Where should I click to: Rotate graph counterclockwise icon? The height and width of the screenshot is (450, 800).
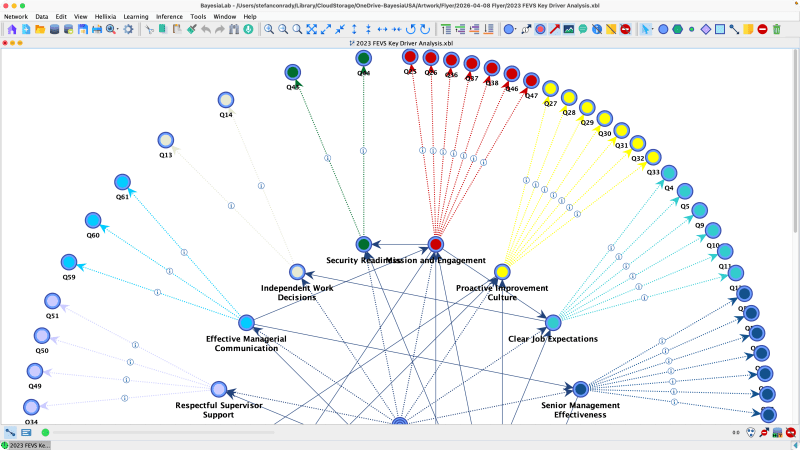(411, 30)
